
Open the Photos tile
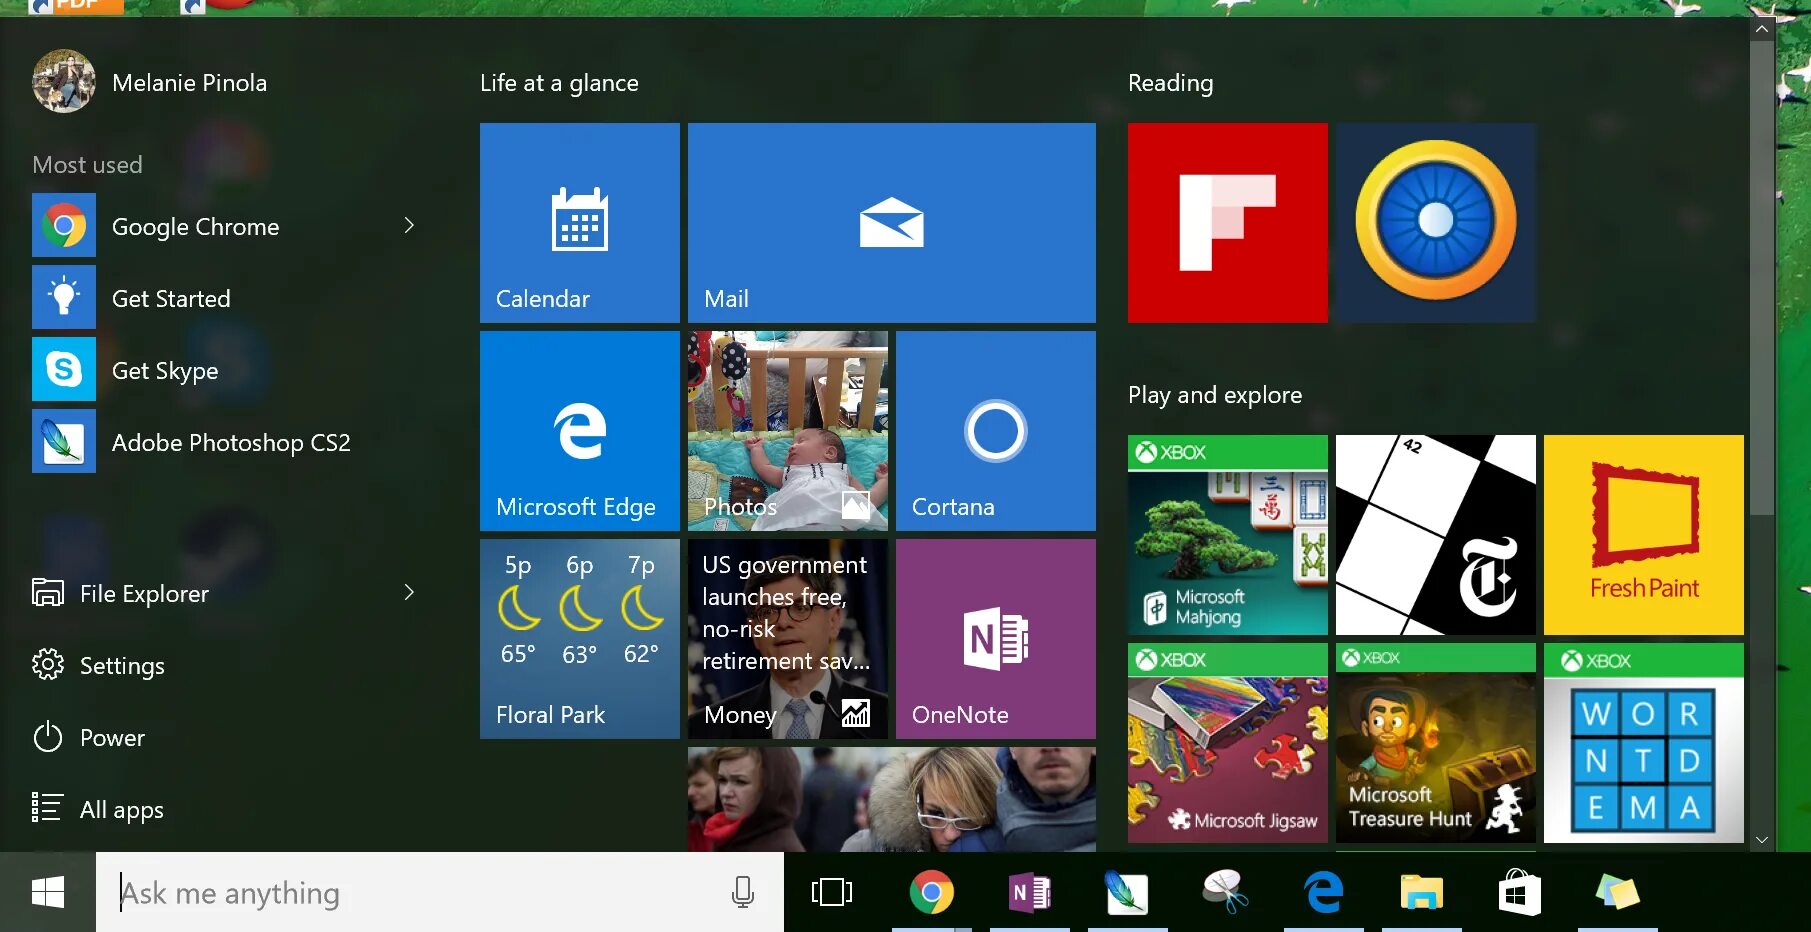pyautogui.click(x=788, y=431)
